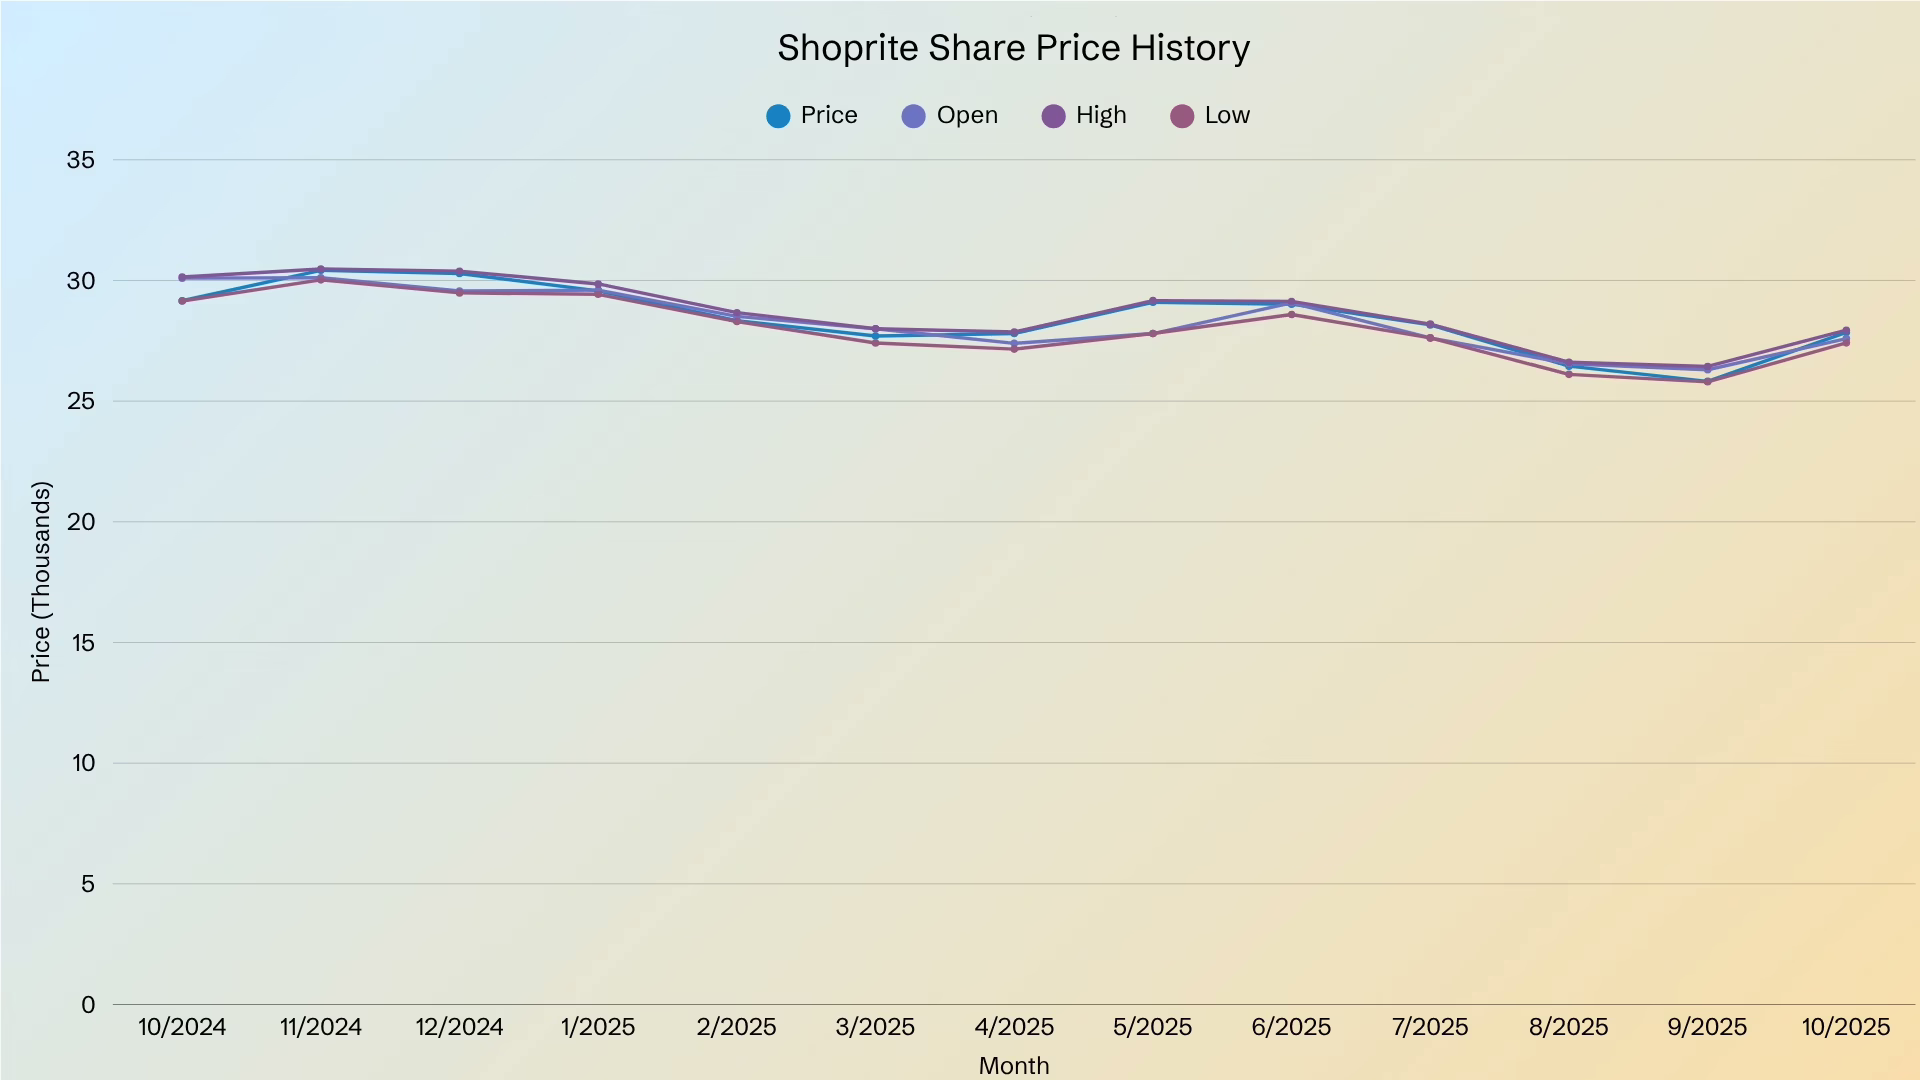Click the 15 y-axis tick label
The width and height of the screenshot is (1920, 1080).
click(x=83, y=643)
